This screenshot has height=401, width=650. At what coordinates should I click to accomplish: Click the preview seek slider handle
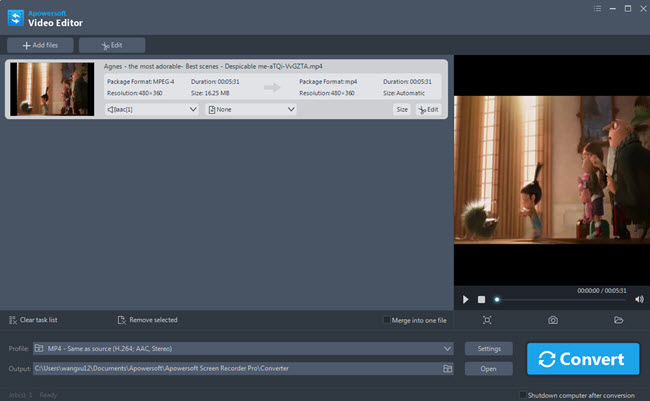497,299
